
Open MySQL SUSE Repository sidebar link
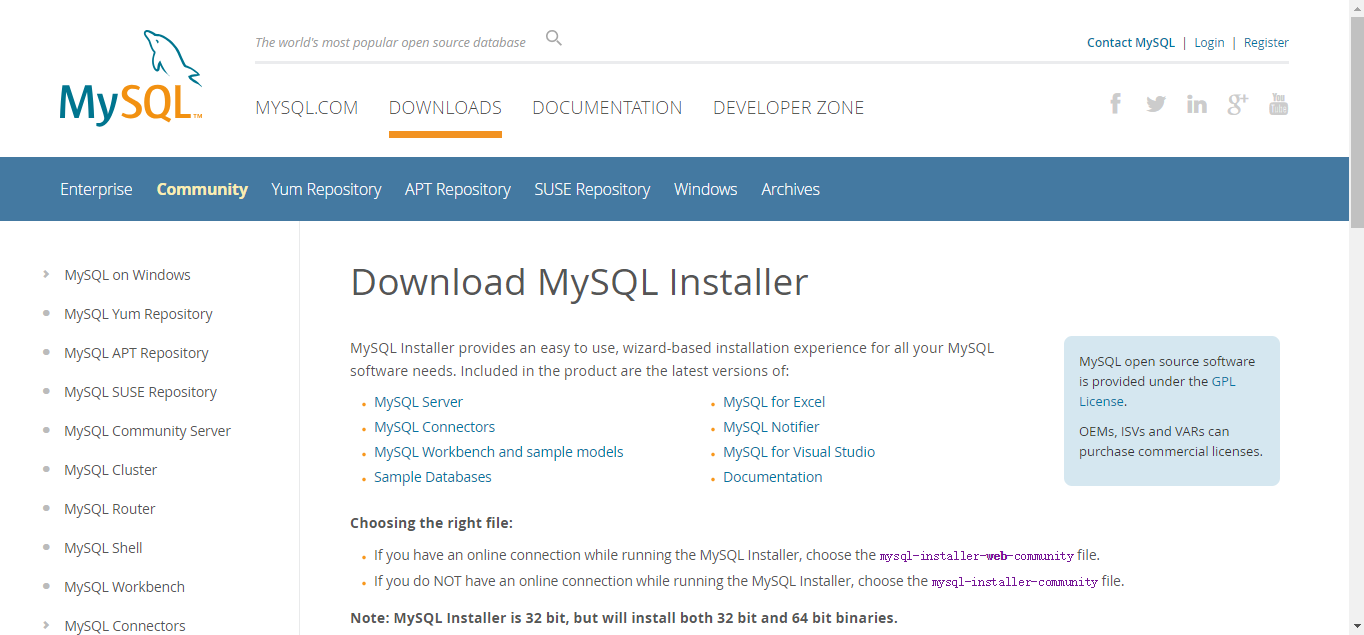coord(140,392)
